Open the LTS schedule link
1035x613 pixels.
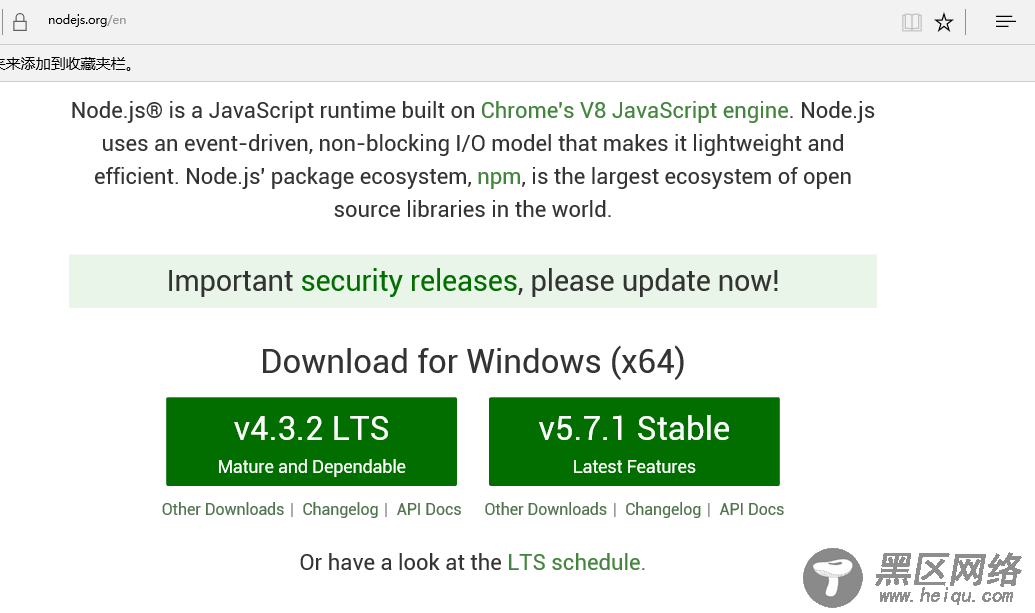574,563
